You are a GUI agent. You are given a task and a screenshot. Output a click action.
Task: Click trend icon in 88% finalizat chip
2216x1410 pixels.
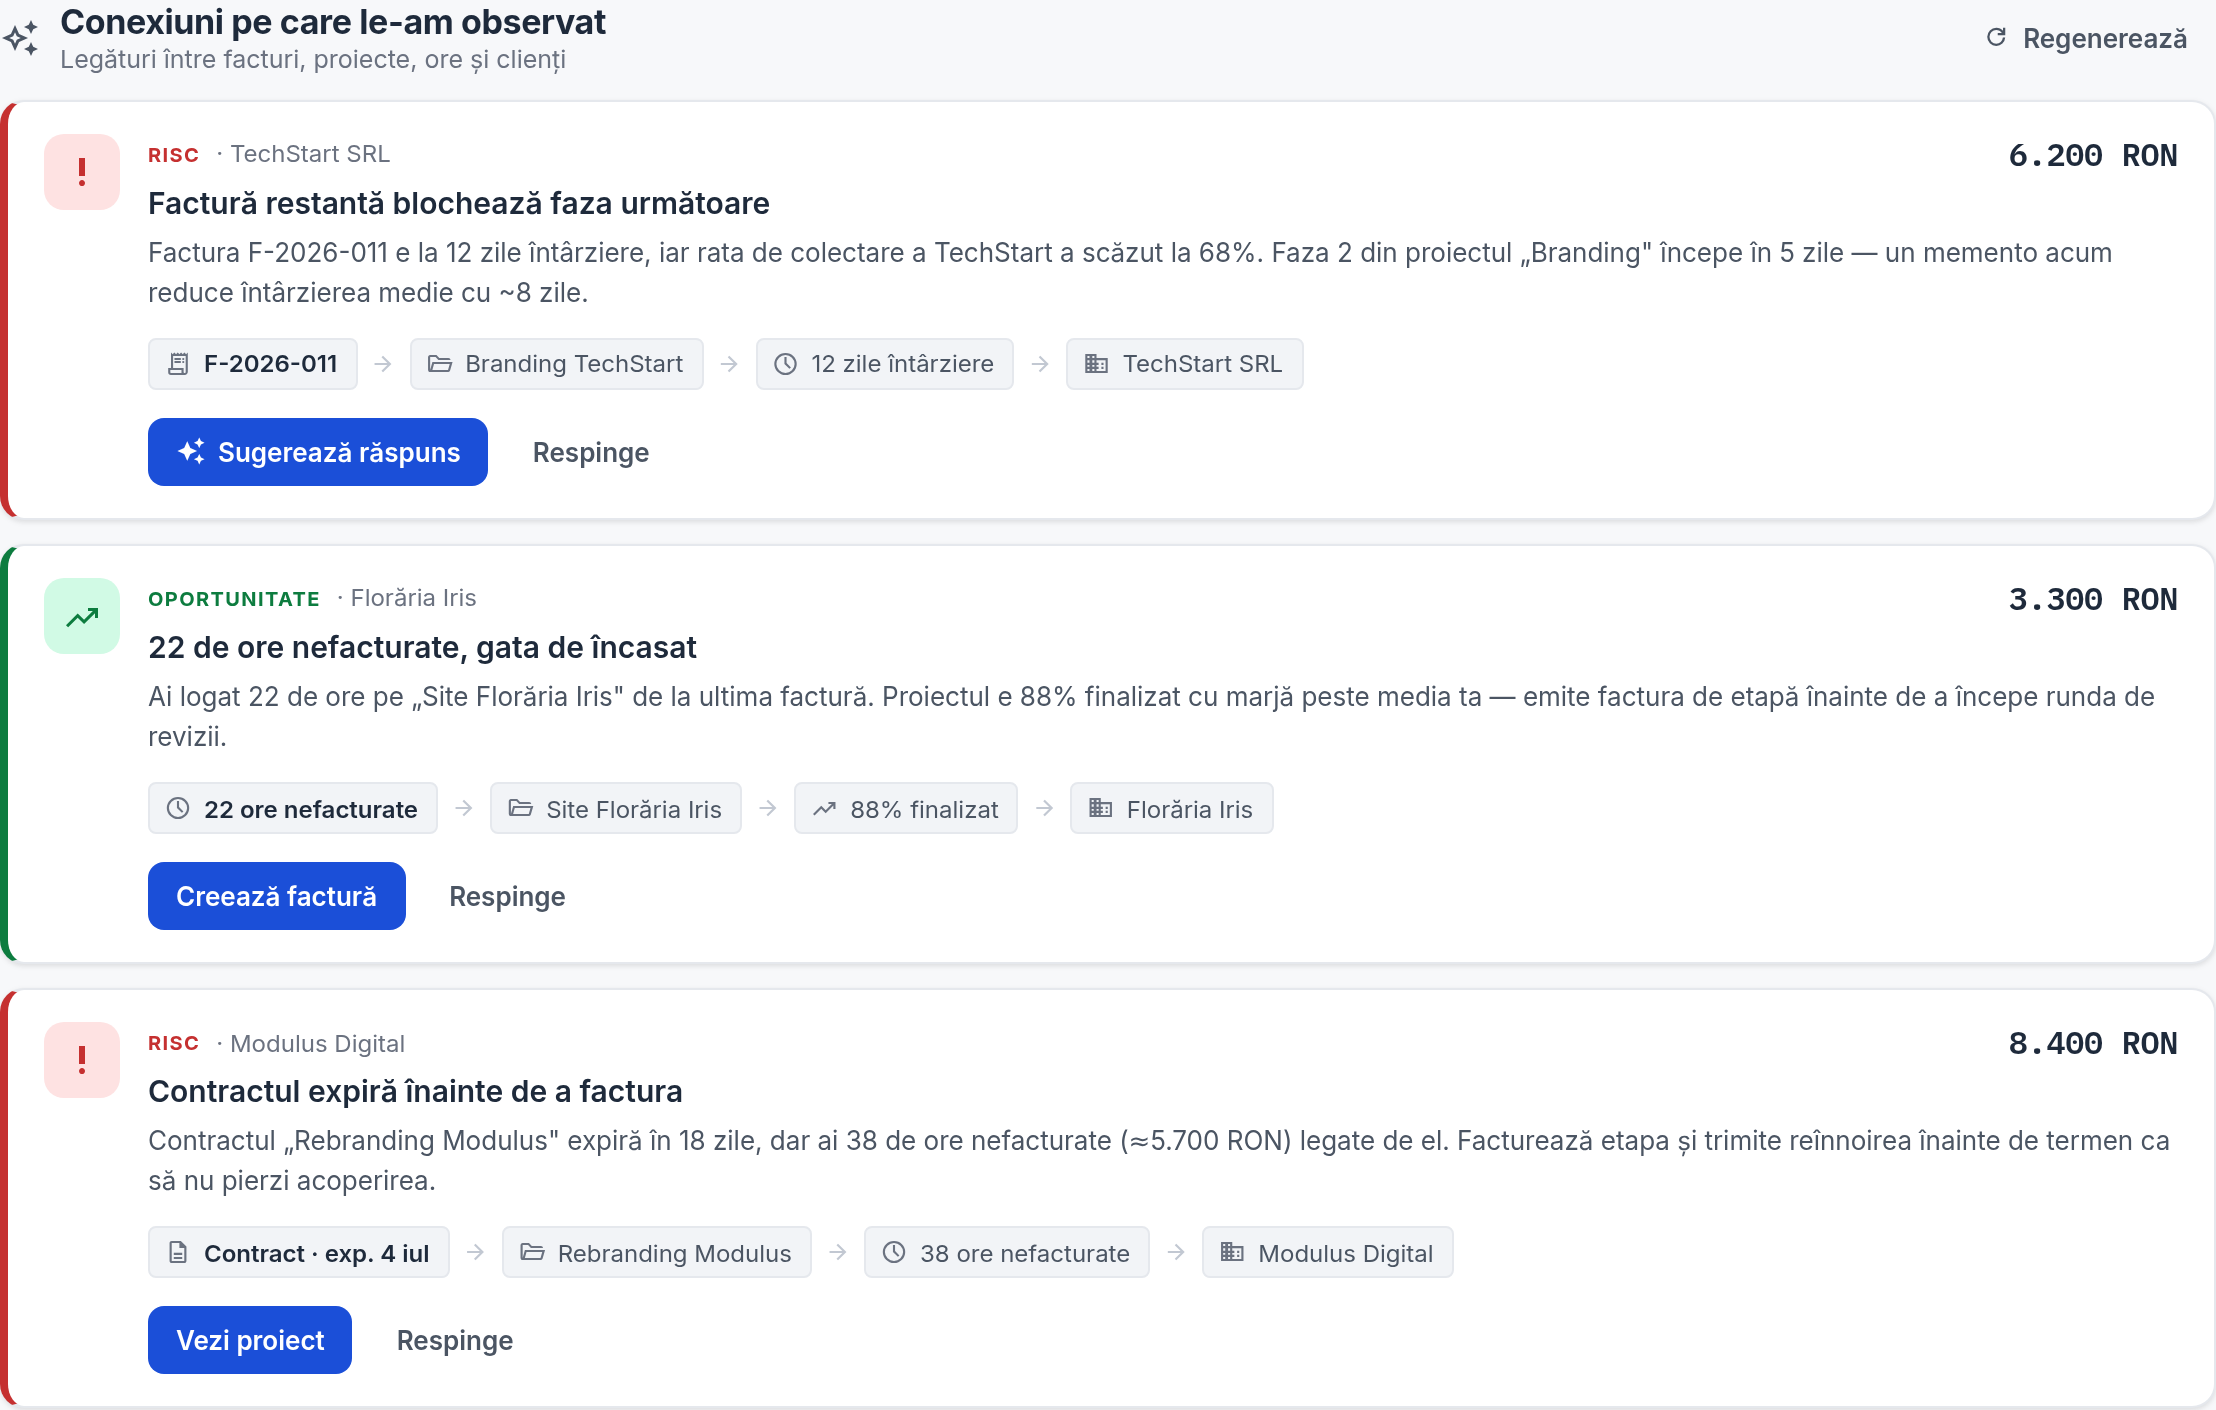[x=824, y=808]
